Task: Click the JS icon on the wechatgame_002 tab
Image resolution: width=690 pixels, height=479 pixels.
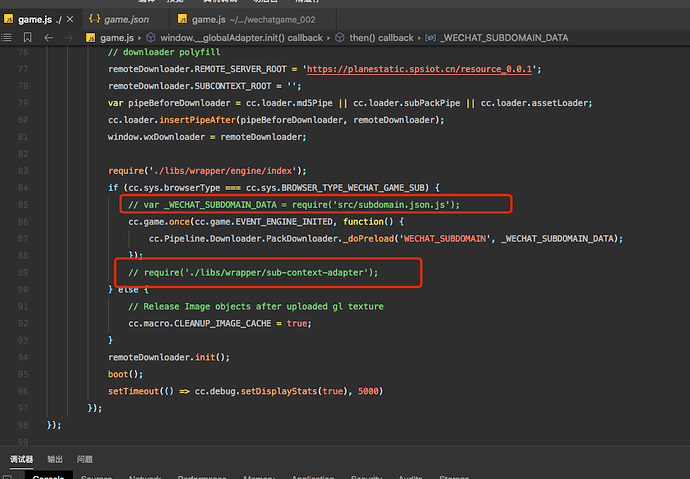Action: [x=182, y=19]
